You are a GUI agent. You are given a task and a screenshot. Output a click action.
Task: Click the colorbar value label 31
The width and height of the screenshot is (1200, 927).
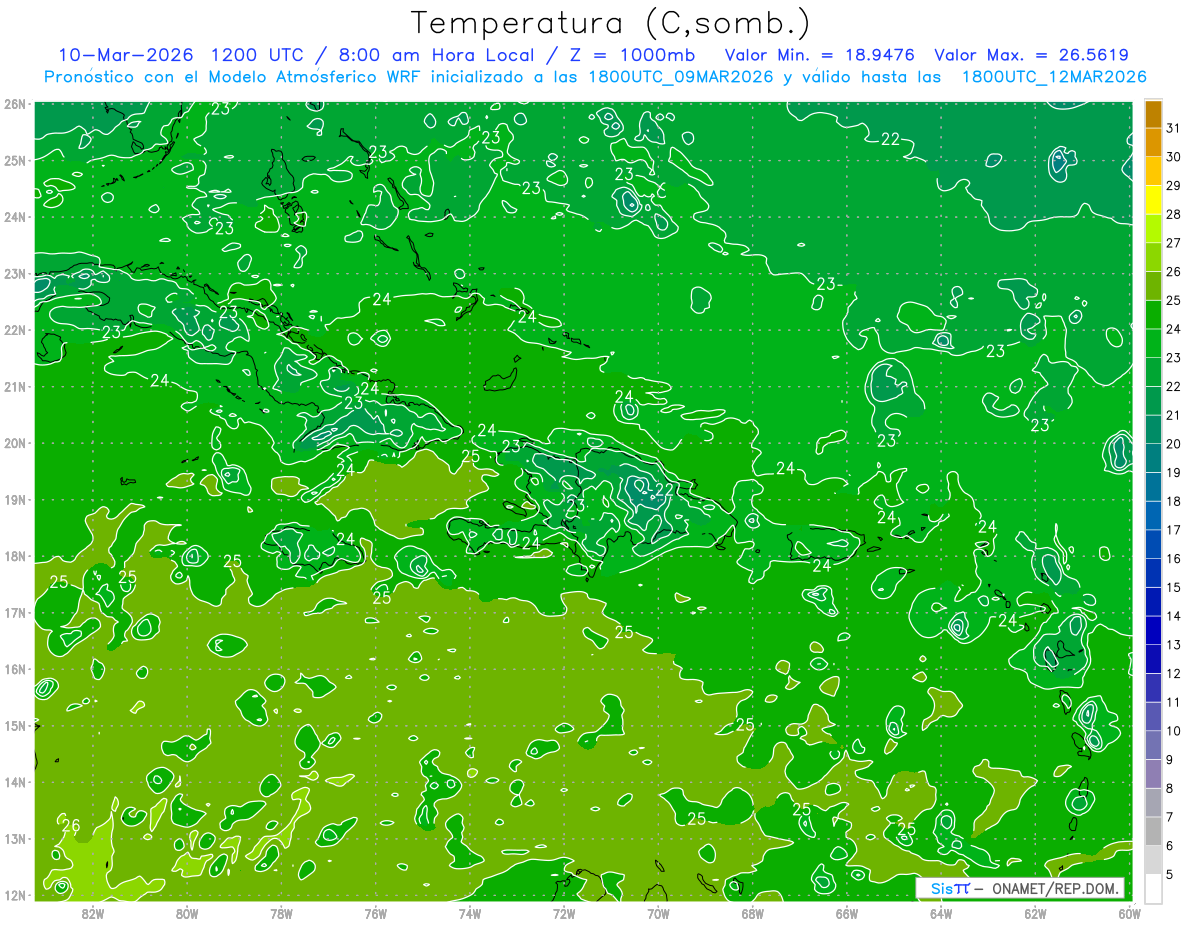pos(1173,128)
